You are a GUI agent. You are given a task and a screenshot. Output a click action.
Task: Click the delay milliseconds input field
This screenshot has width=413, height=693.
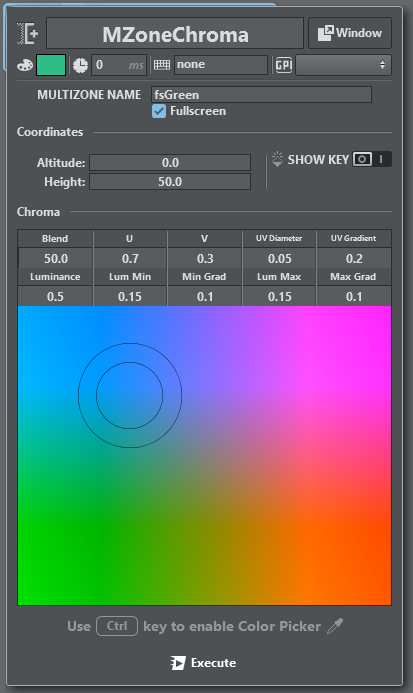pos(119,65)
